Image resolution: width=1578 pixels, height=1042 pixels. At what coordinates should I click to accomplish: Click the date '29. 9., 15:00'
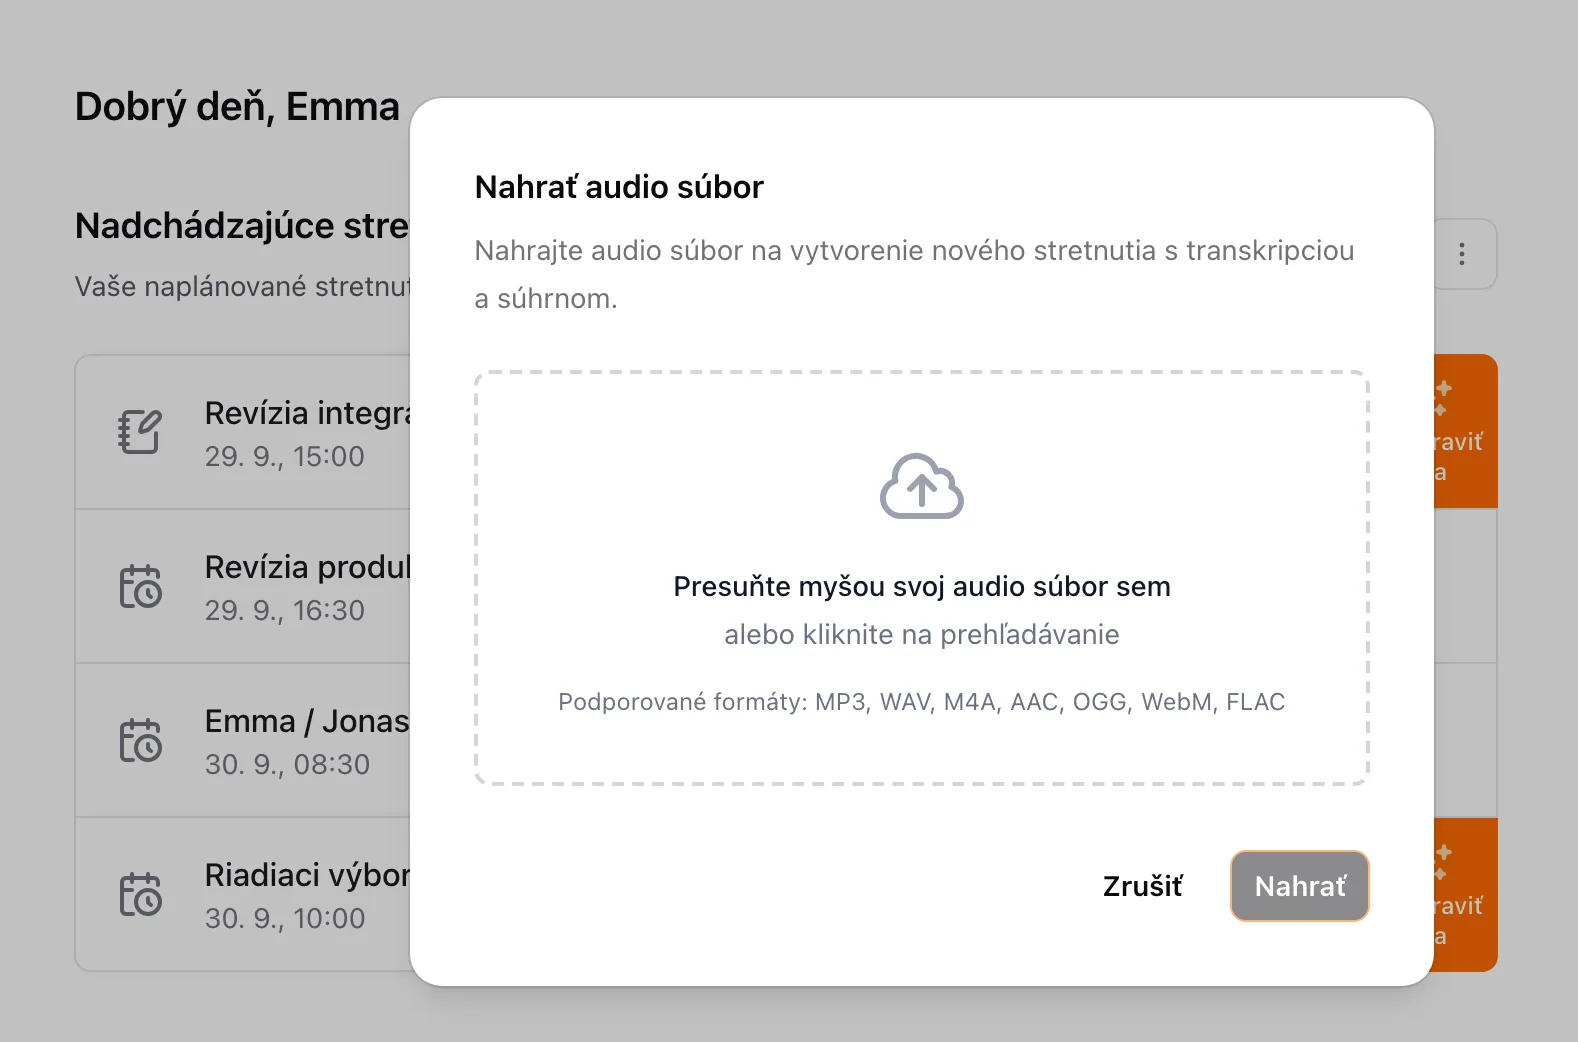(285, 457)
